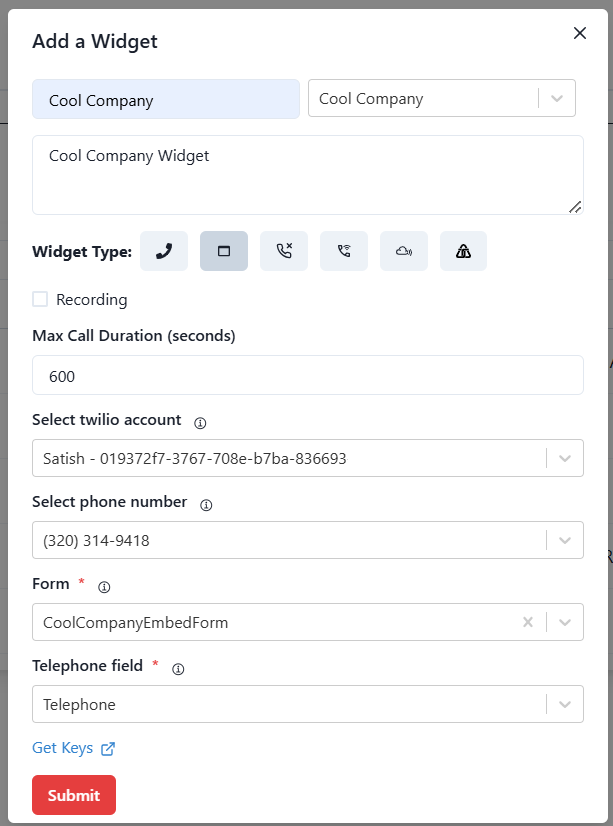This screenshot has height=826, width=613.
Task: Click the Recording label text
Action: [92, 300]
